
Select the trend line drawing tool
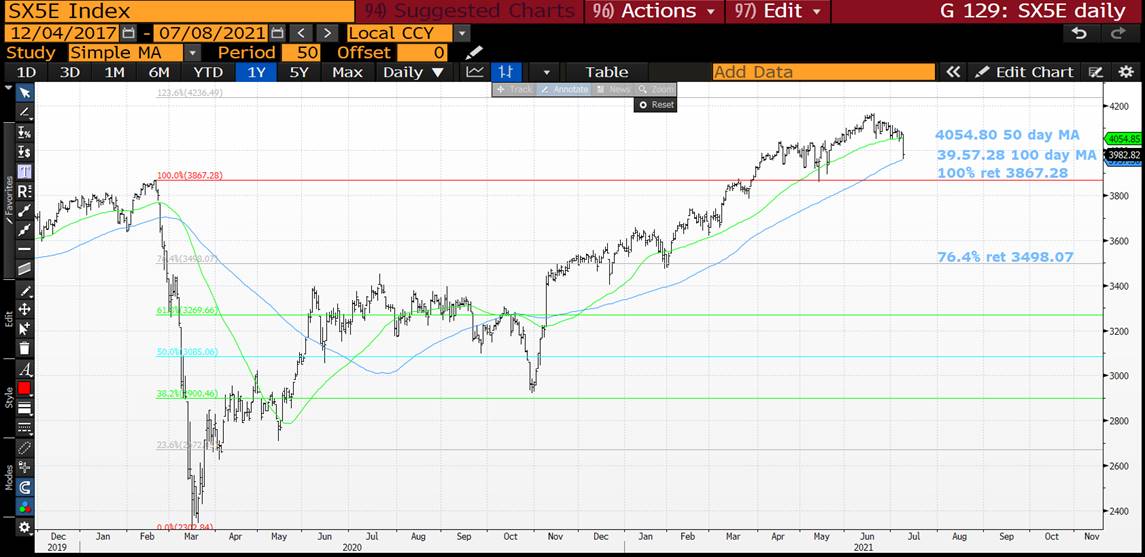click(24, 112)
